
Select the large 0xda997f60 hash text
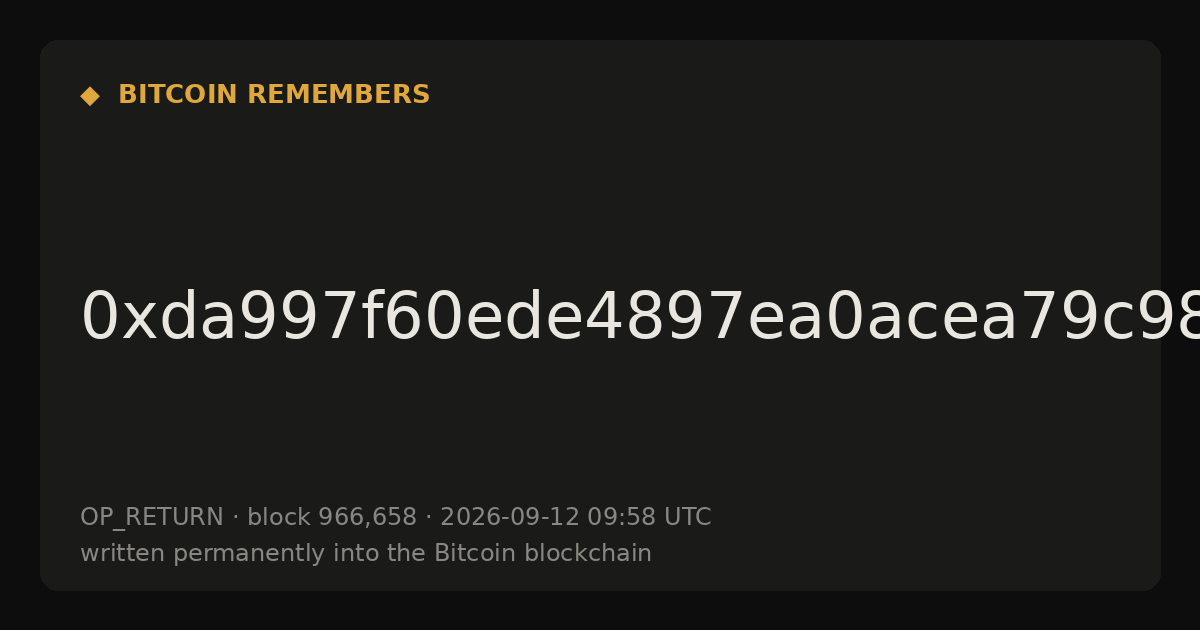pos(640,318)
